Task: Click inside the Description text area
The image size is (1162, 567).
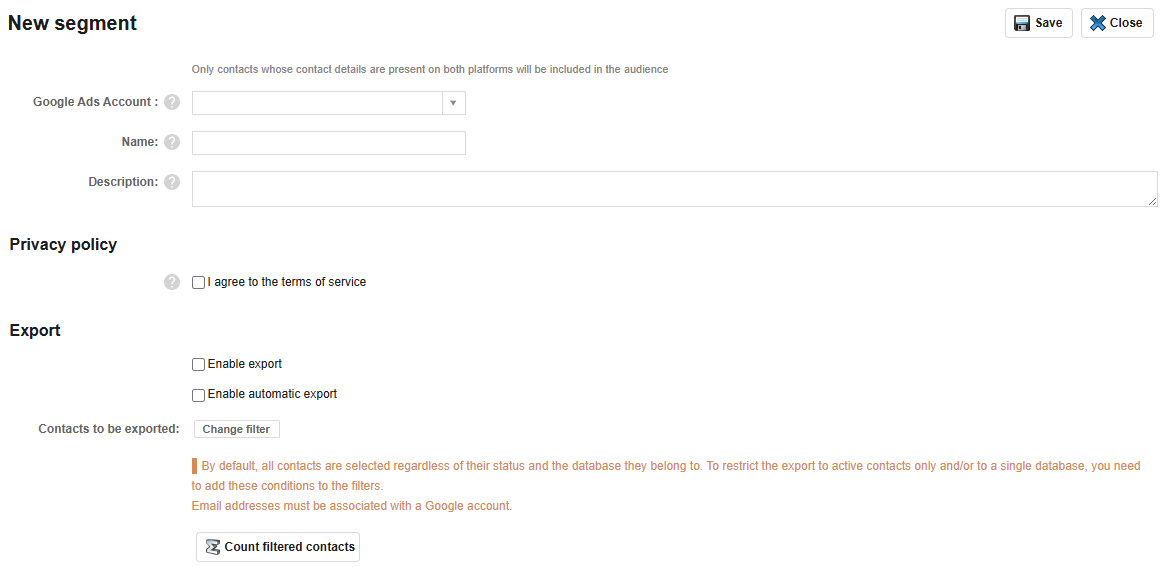Action: pyautogui.click(x=673, y=189)
